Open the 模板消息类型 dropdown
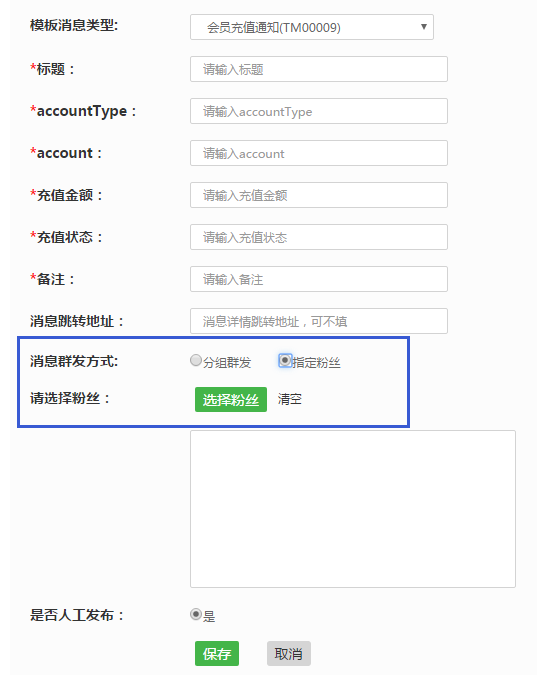 [312, 27]
